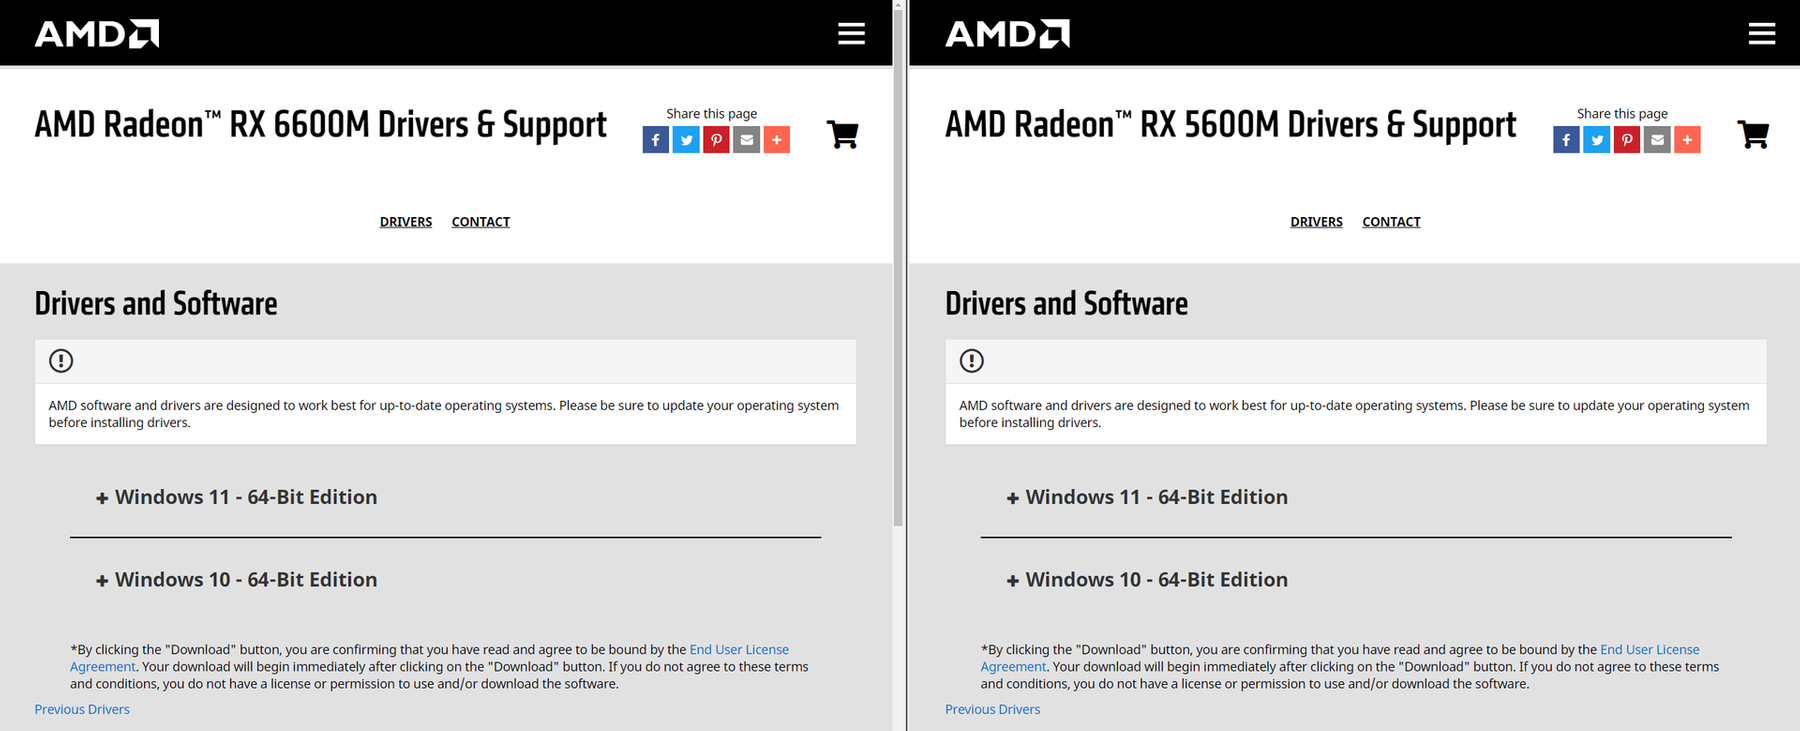Open hamburger menu on RX 5600M page
This screenshot has width=1800, height=731.
[1761, 34]
